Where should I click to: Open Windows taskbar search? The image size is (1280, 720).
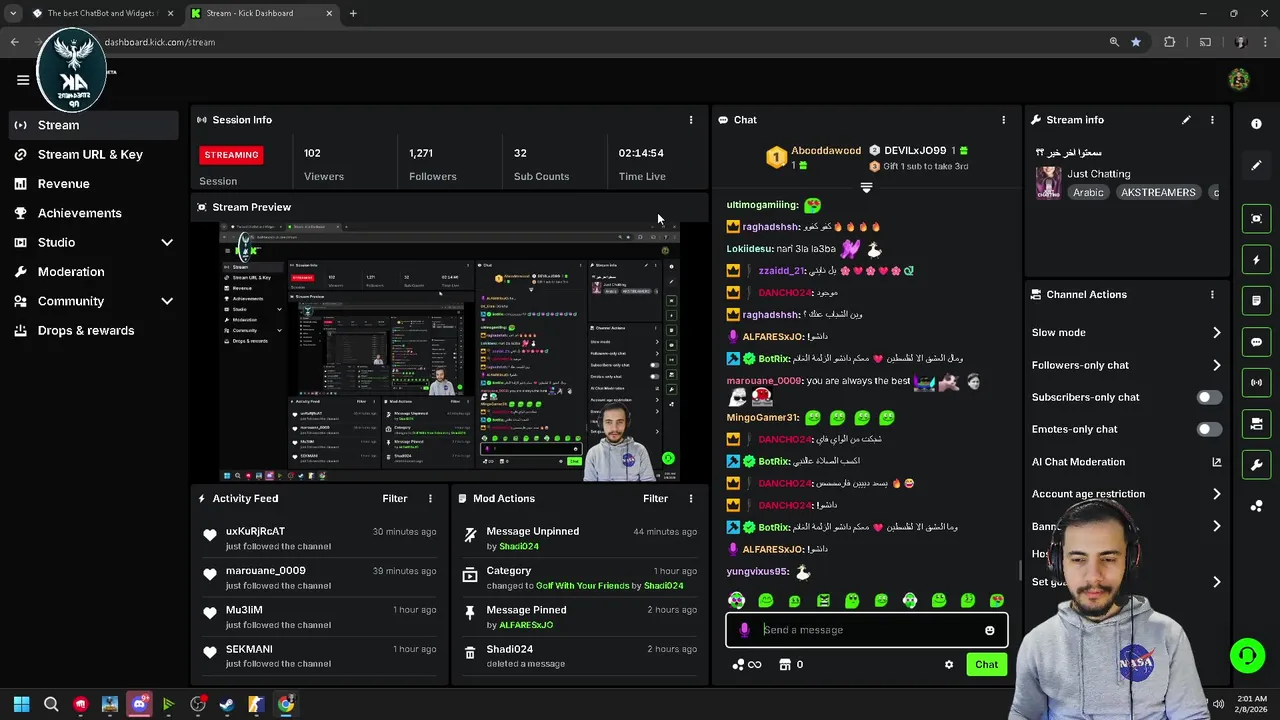click(51, 704)
